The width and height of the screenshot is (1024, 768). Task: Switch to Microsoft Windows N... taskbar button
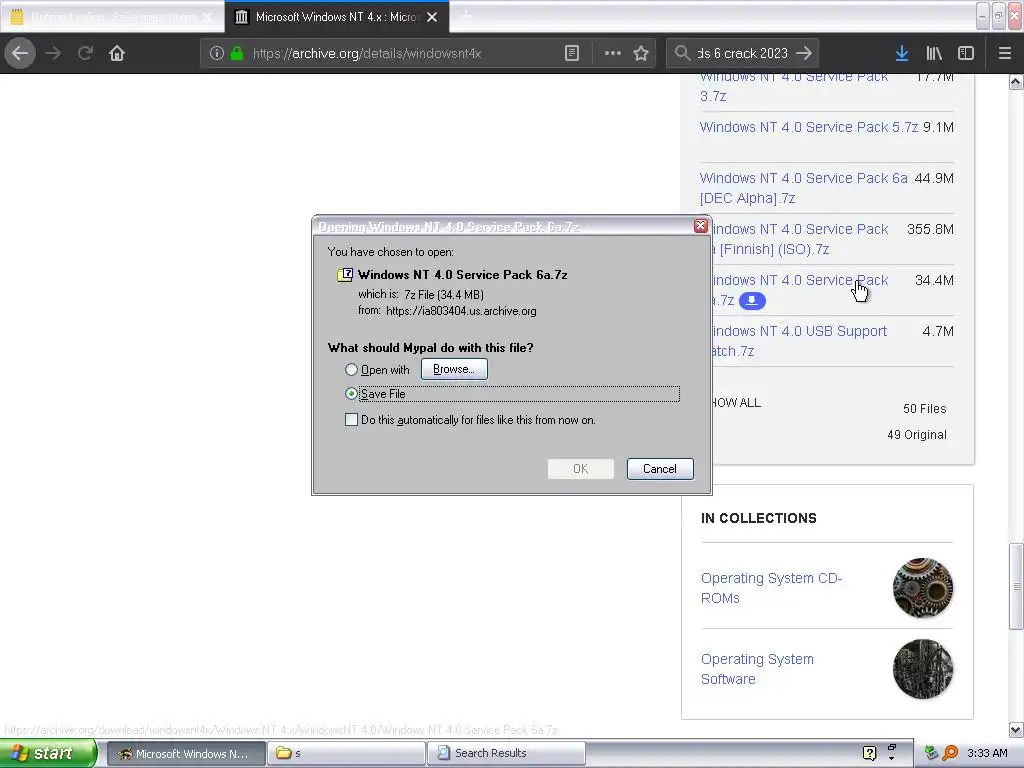coord(186,754)
